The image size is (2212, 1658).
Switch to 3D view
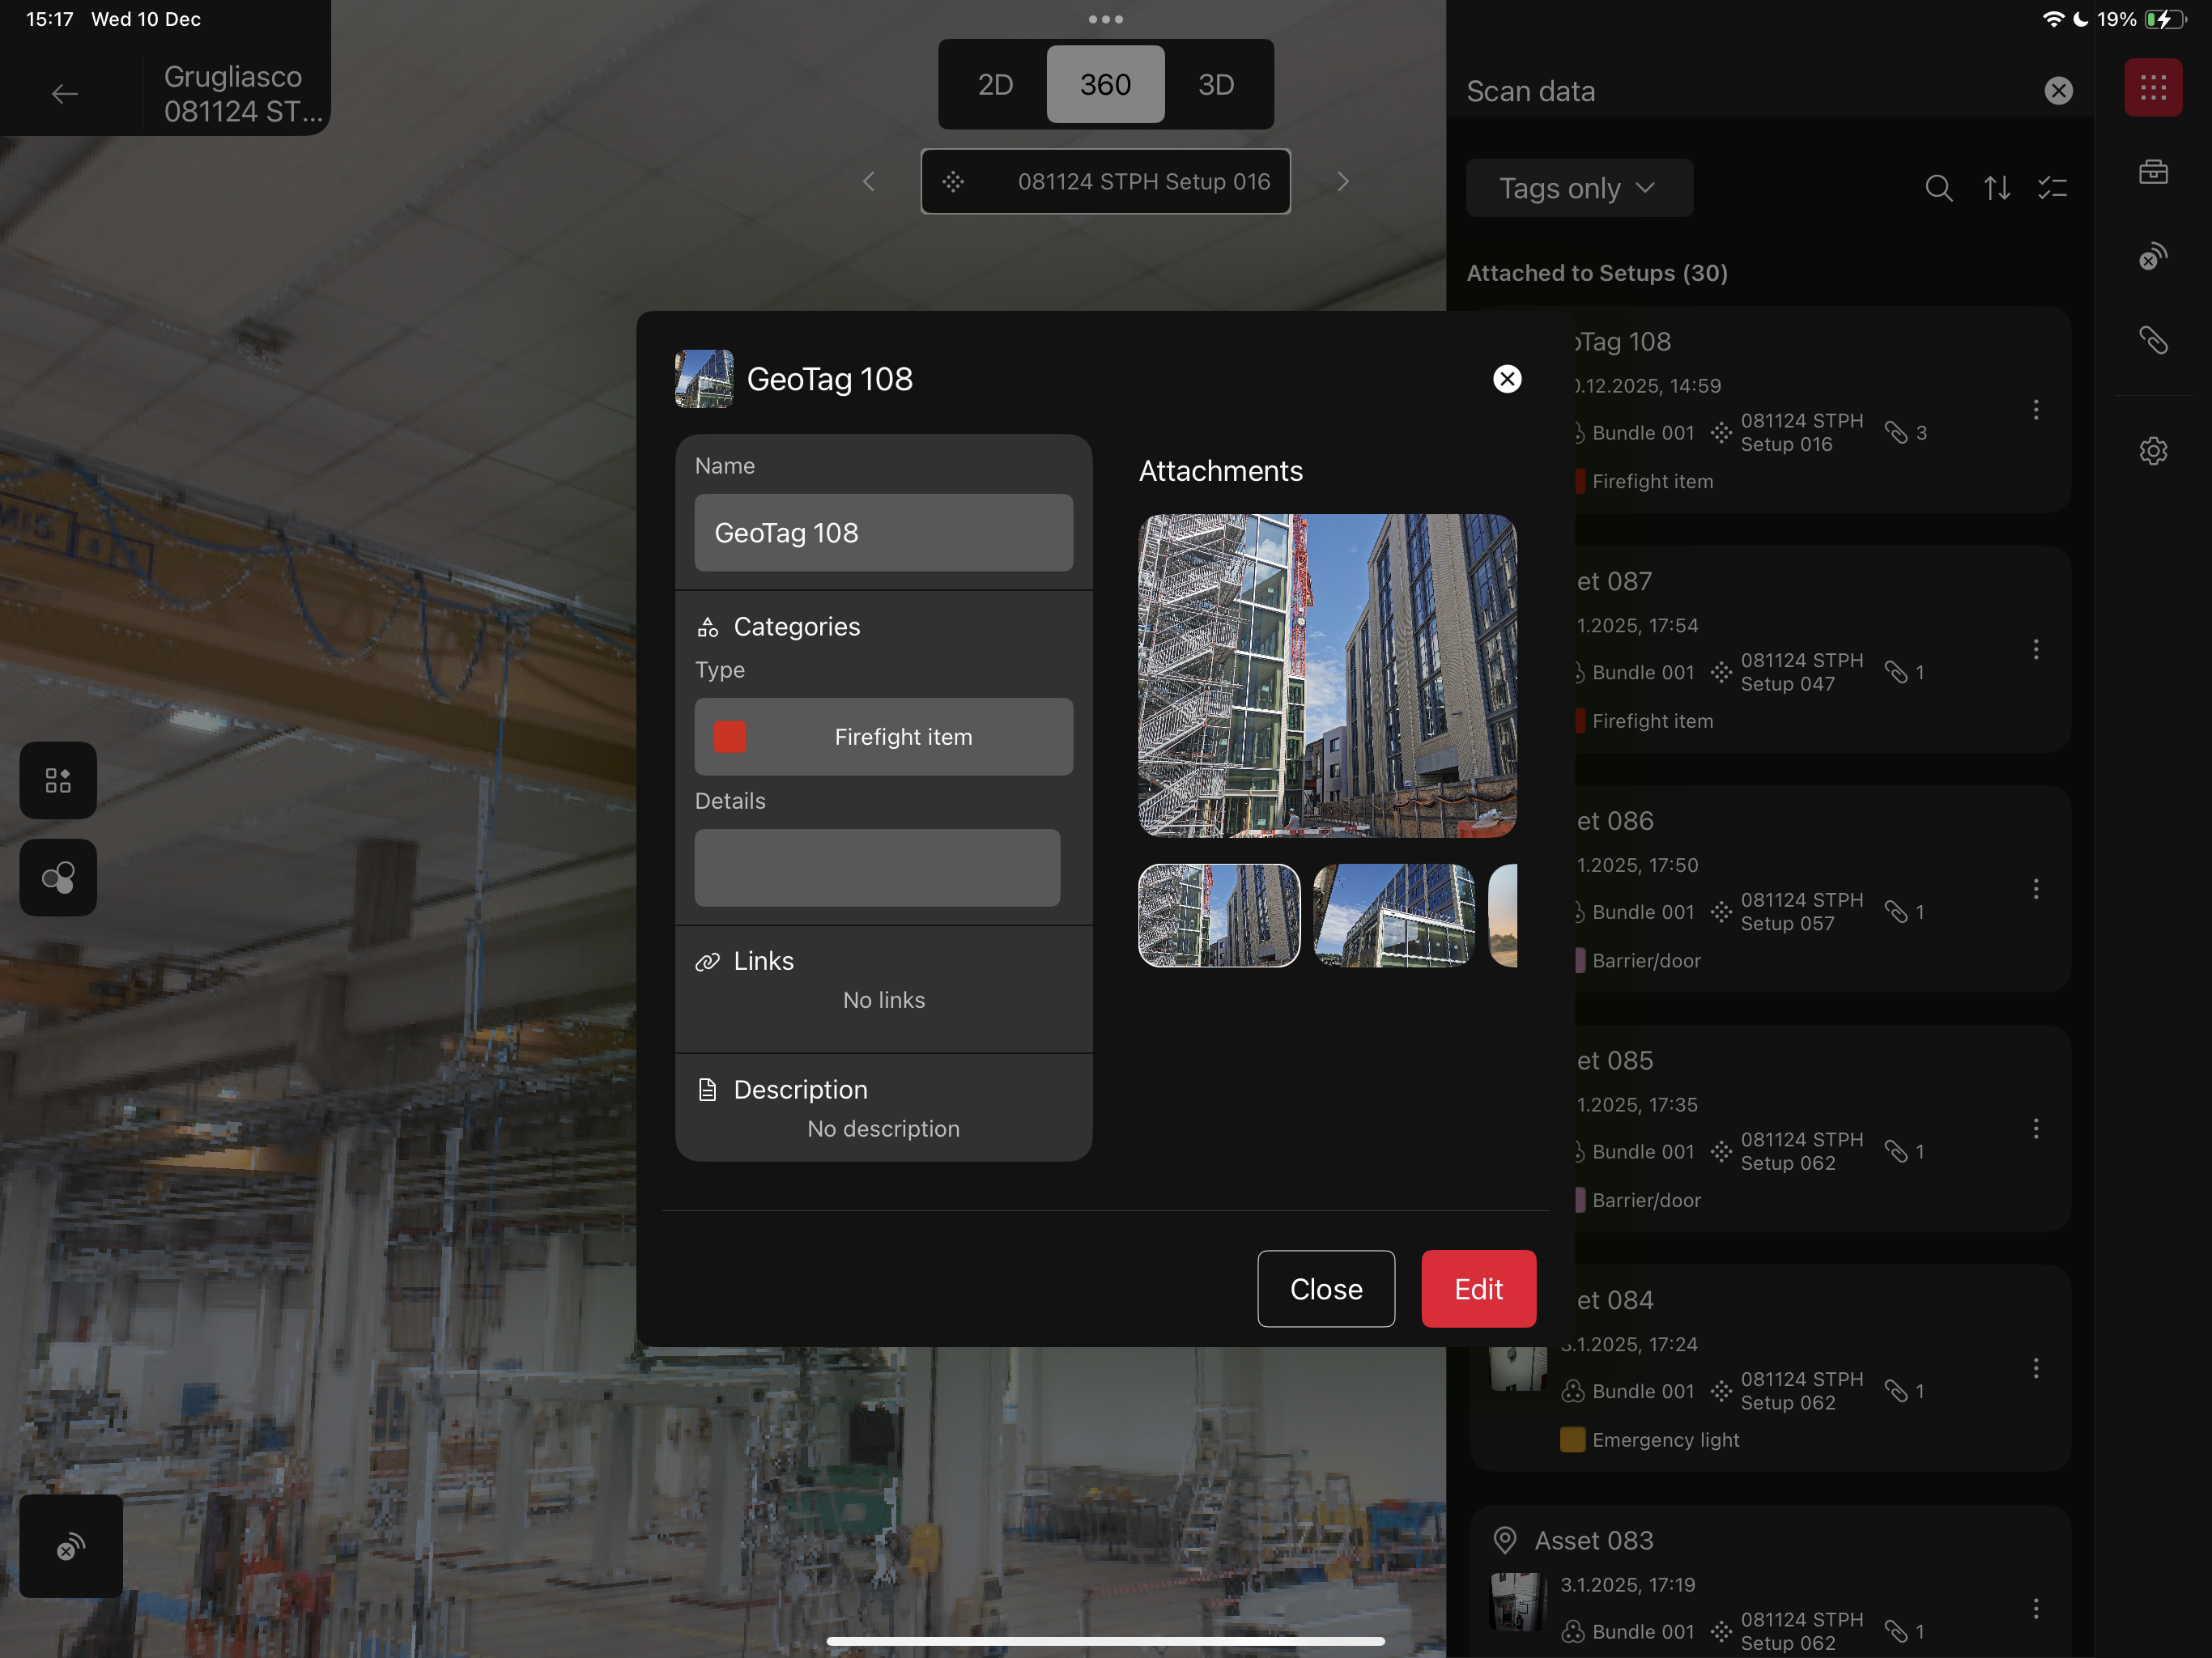click(x=1215, y=85)
